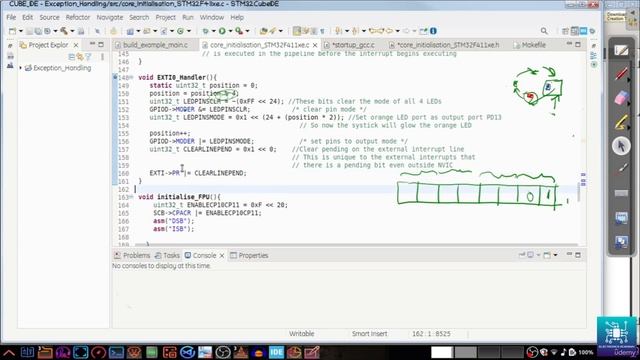Open the Source menu
The width and height of the screenshot is (640, 360).
point(49,18)
